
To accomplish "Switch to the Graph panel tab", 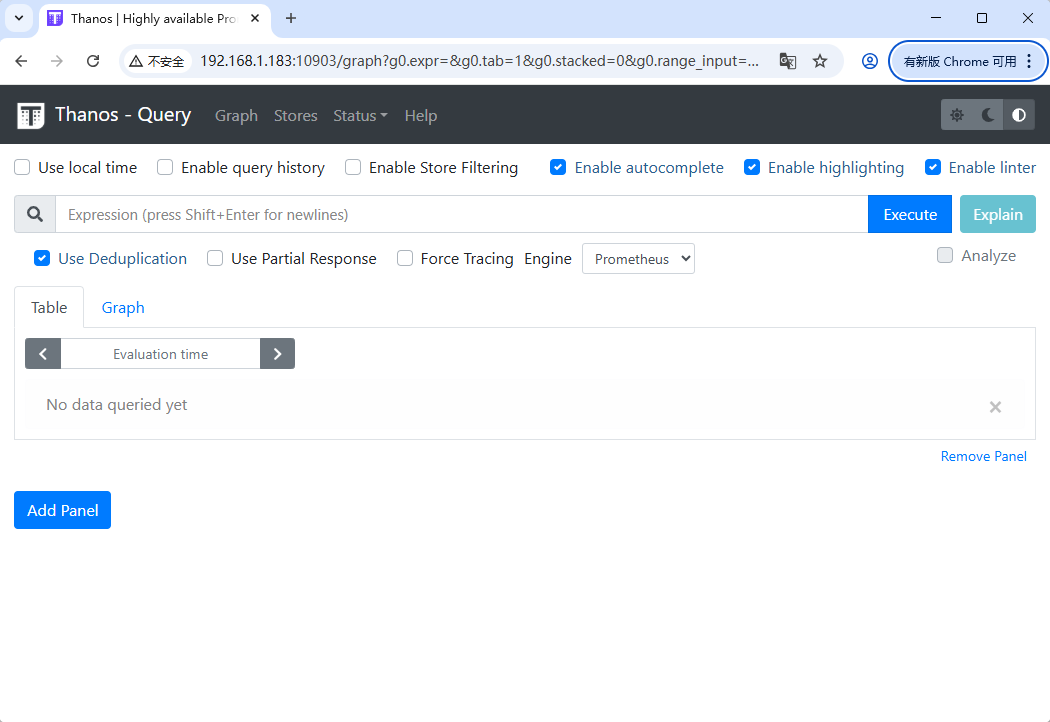I will coord(123,308).
